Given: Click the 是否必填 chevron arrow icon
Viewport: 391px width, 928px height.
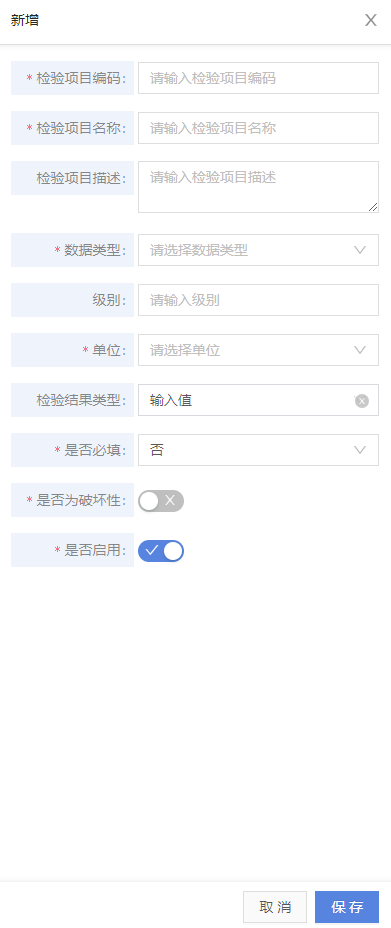Looking at the screenshot, I should pos(360,450).
